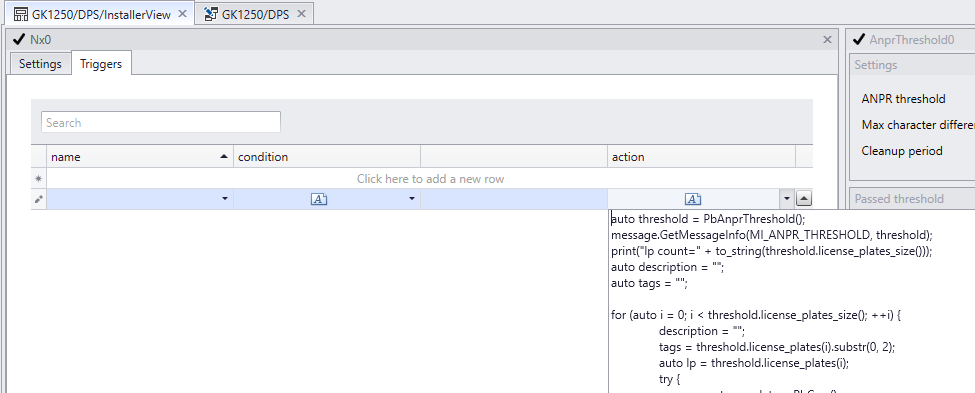
Task: Click the InstallerView tab icon
Action: point(21,14)
